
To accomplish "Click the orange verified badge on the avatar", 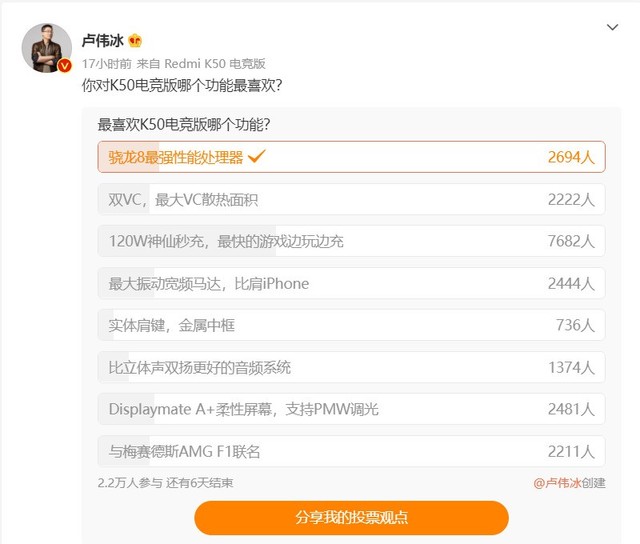I will coord(64,65).
